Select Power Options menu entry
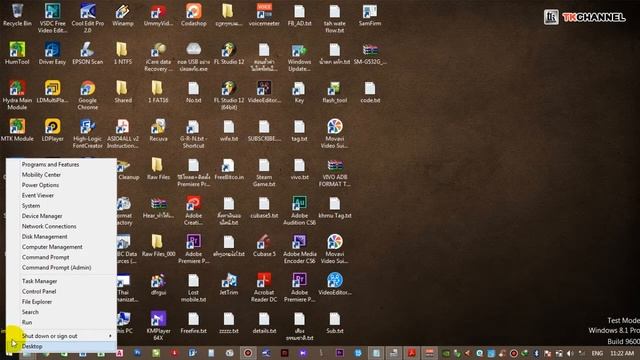The width and height of the screenshot is (640, 360). [40, 185]
